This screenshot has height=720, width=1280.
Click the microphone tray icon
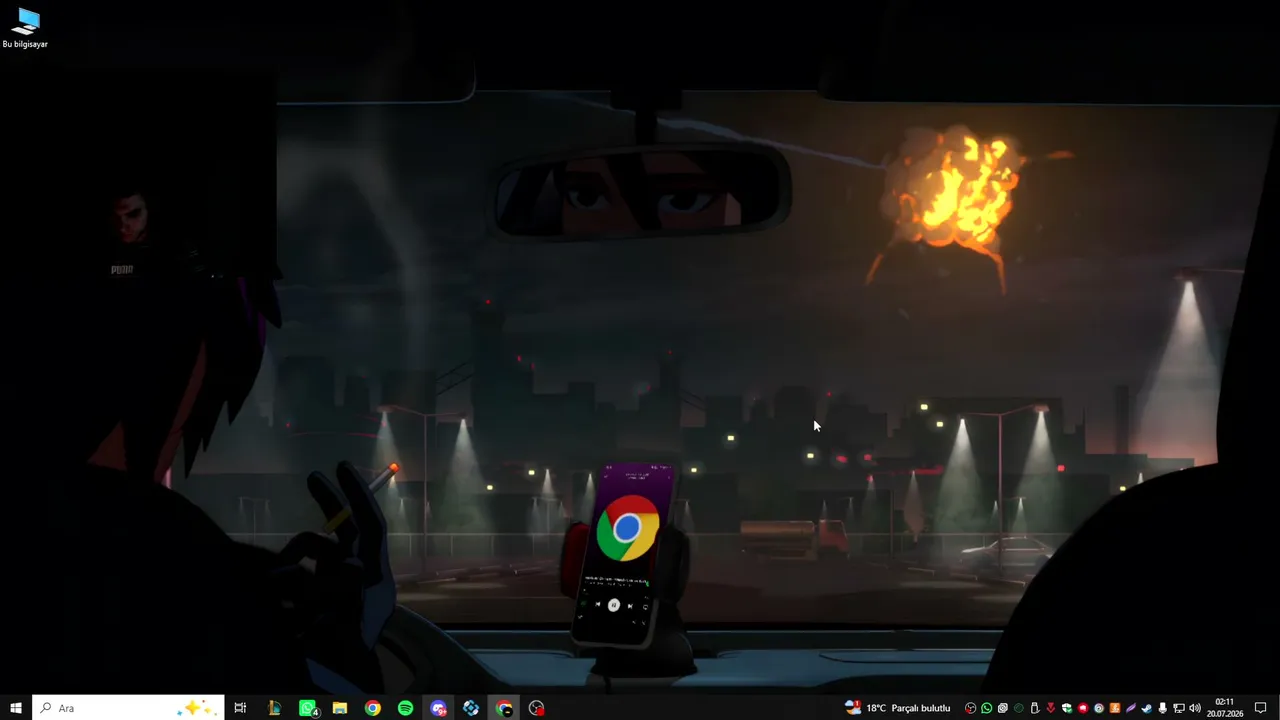pyautogui.click(x=1163, y=708)
